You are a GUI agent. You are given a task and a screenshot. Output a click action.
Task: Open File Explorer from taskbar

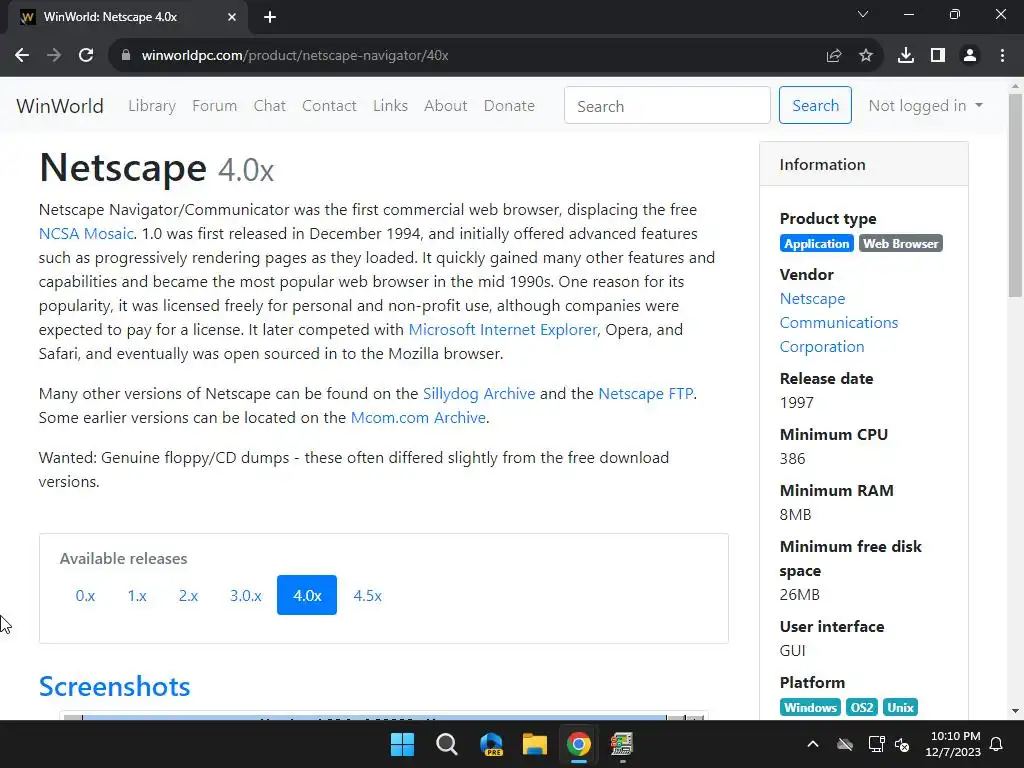[x=535, y=744]
